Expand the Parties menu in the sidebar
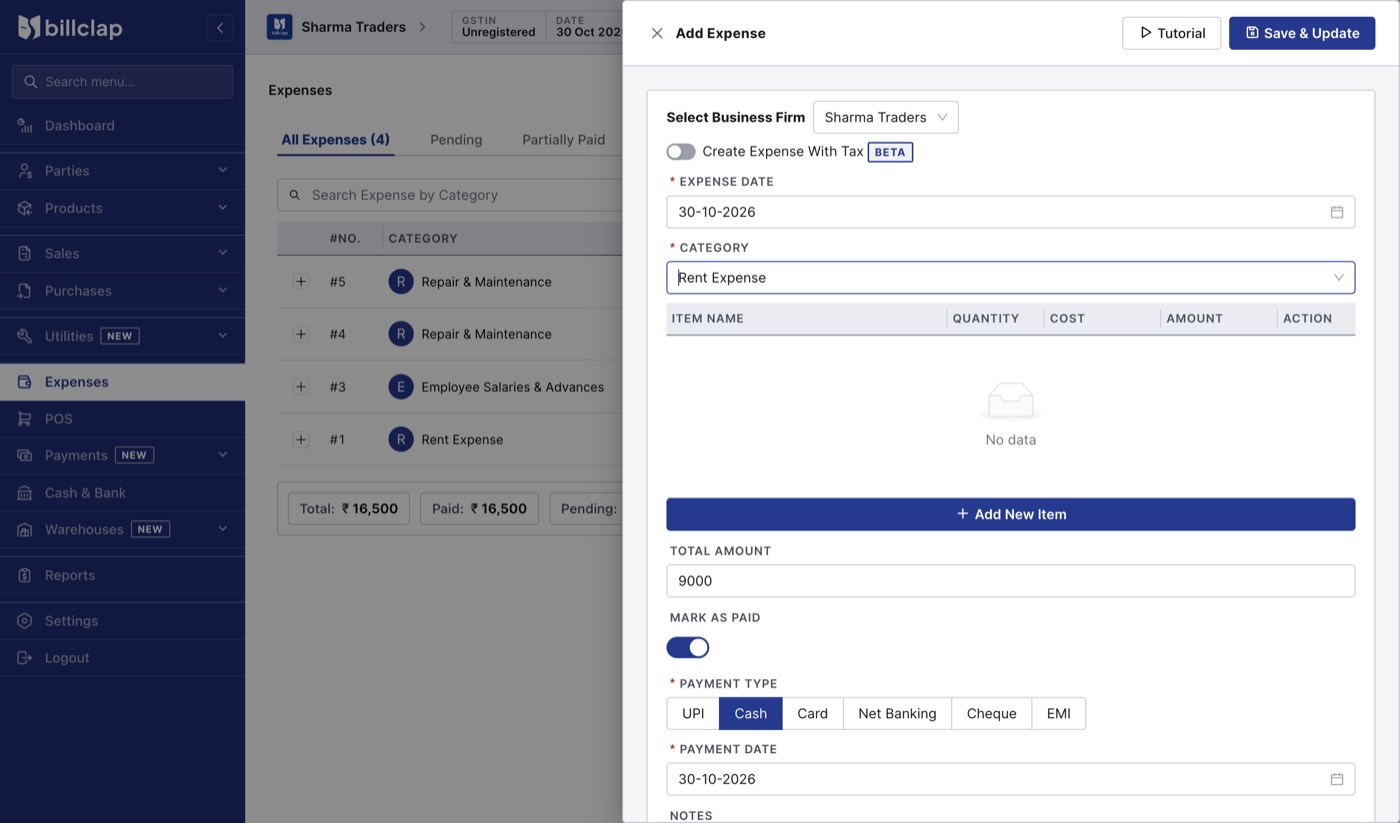 pyautogui.click(x=122, y=171)
